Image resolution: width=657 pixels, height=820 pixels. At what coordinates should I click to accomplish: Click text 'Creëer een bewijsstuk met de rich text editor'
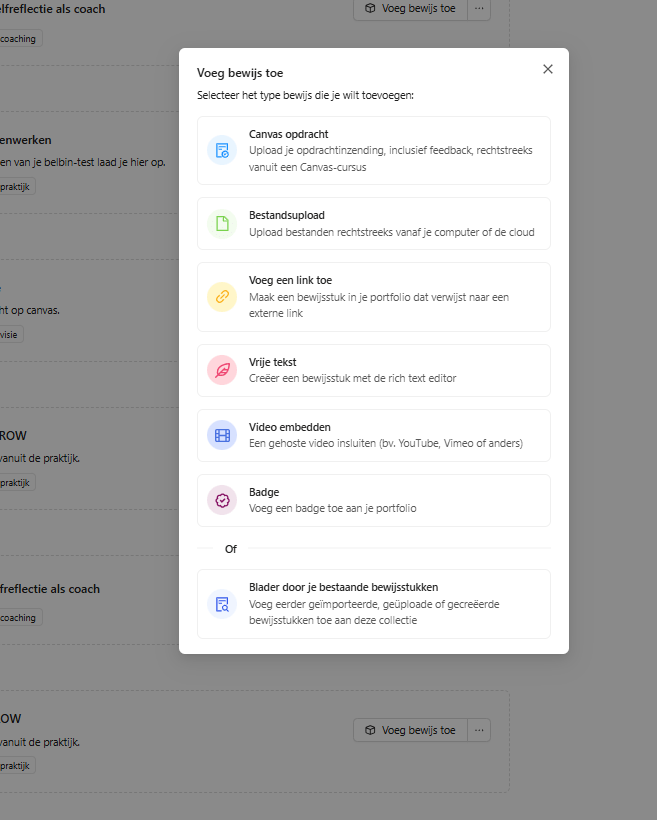353,378
